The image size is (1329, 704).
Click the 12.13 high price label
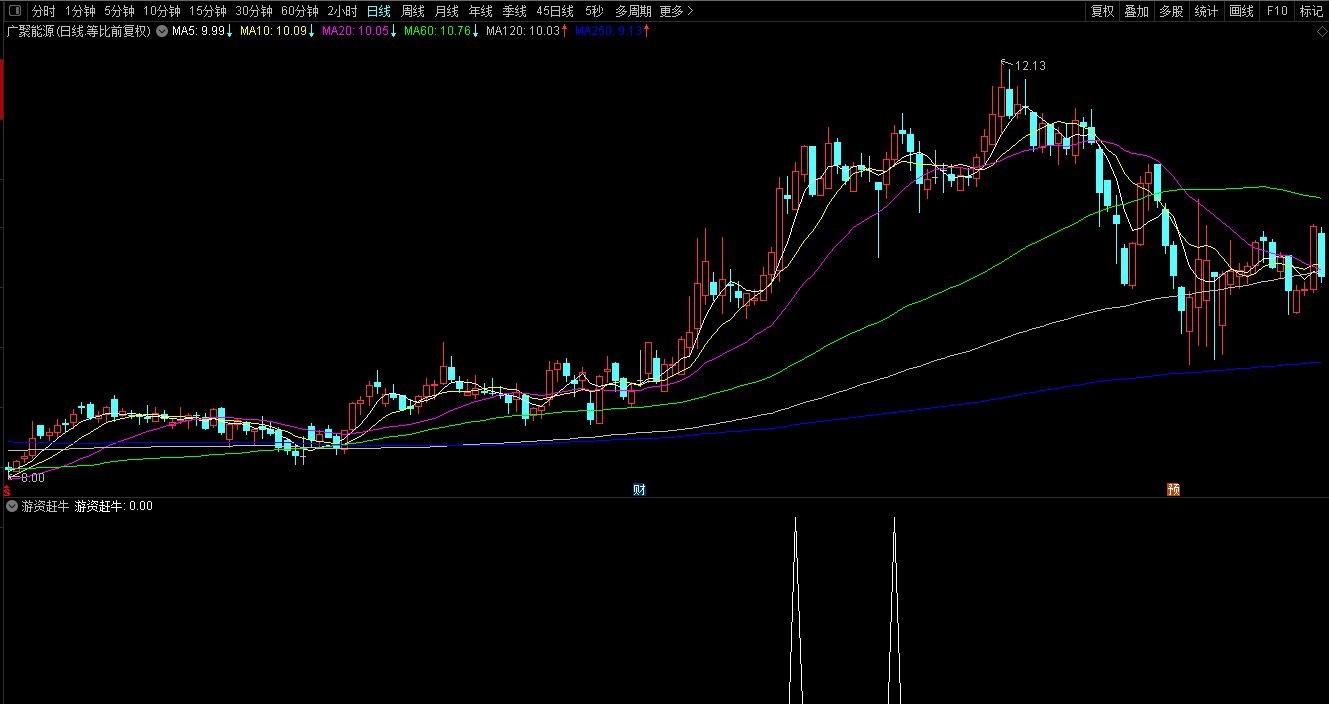pos(1030,66)
